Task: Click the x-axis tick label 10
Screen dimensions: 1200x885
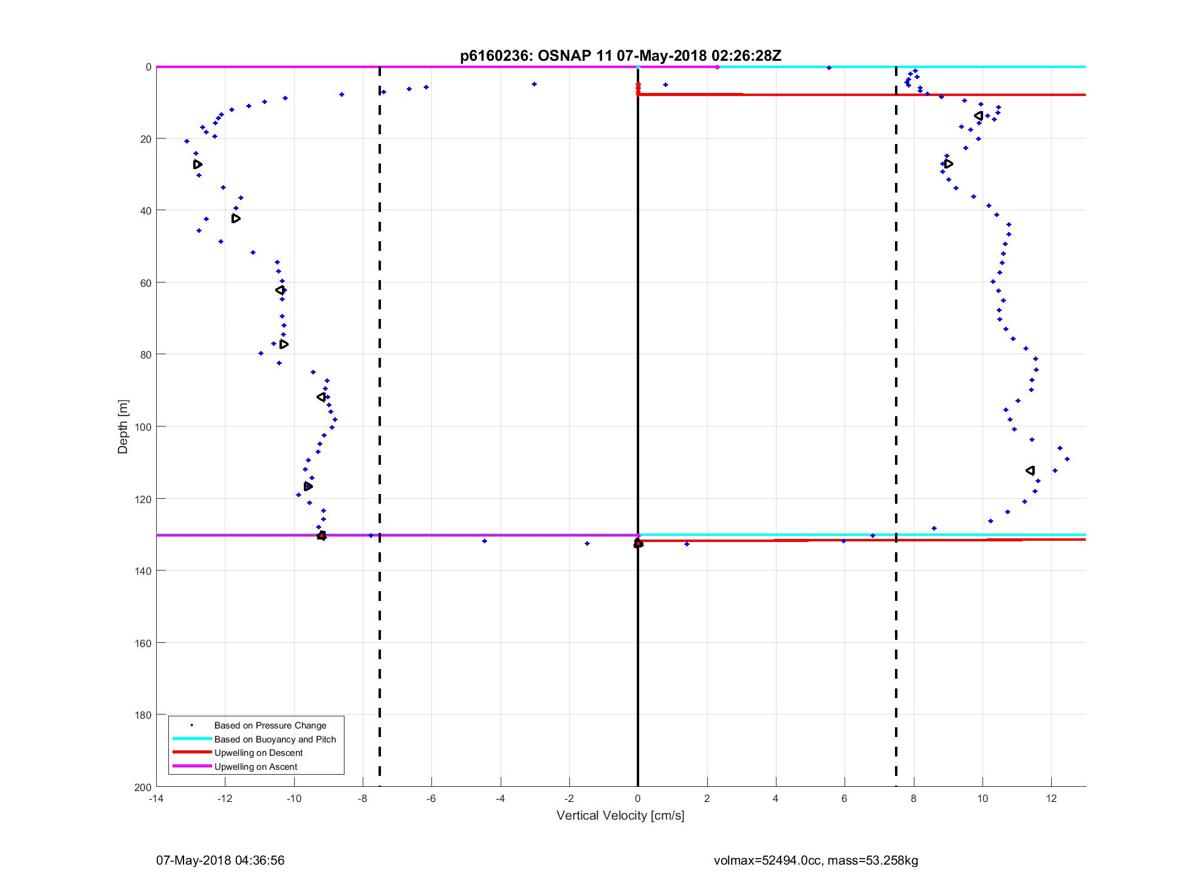Action: click(x=983, y=799)
